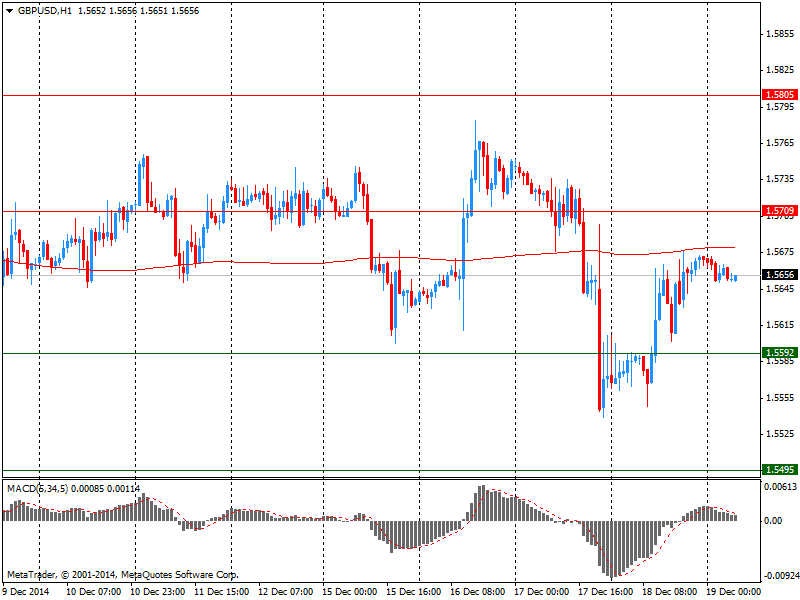Image resolution: width=800 pixels, height=600 pixels.
Task: Click the 16 Dec 08:00 time axis label
Action: (478, 591)
